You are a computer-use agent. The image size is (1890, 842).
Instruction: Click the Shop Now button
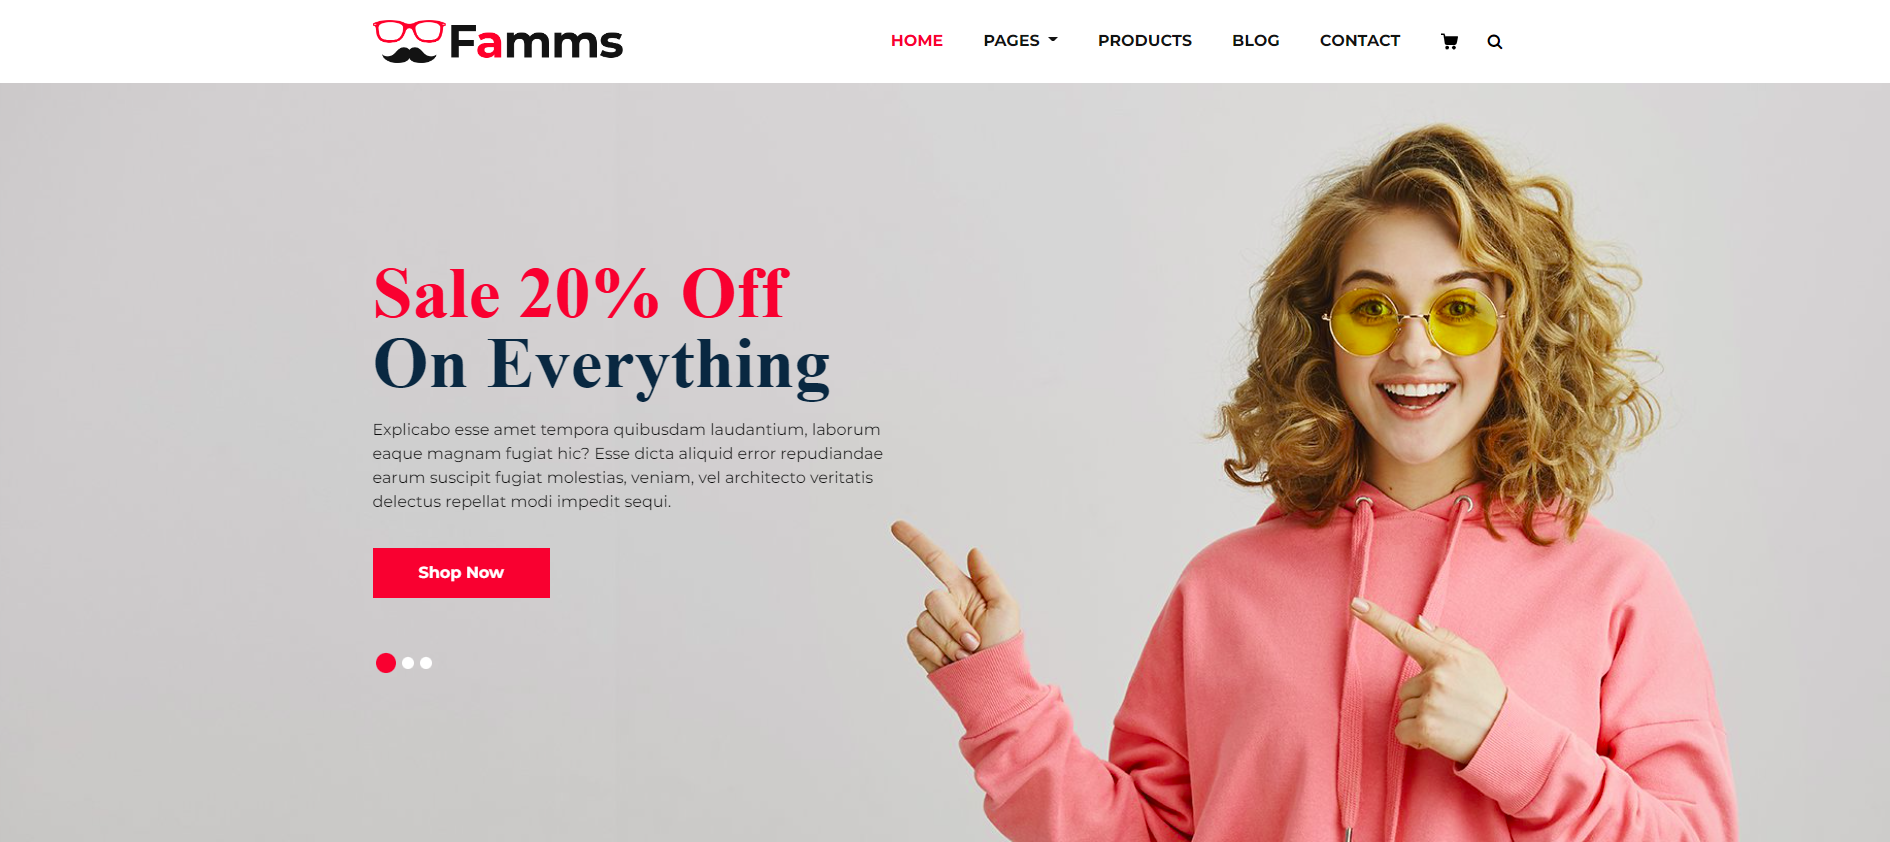click(461, 573)
